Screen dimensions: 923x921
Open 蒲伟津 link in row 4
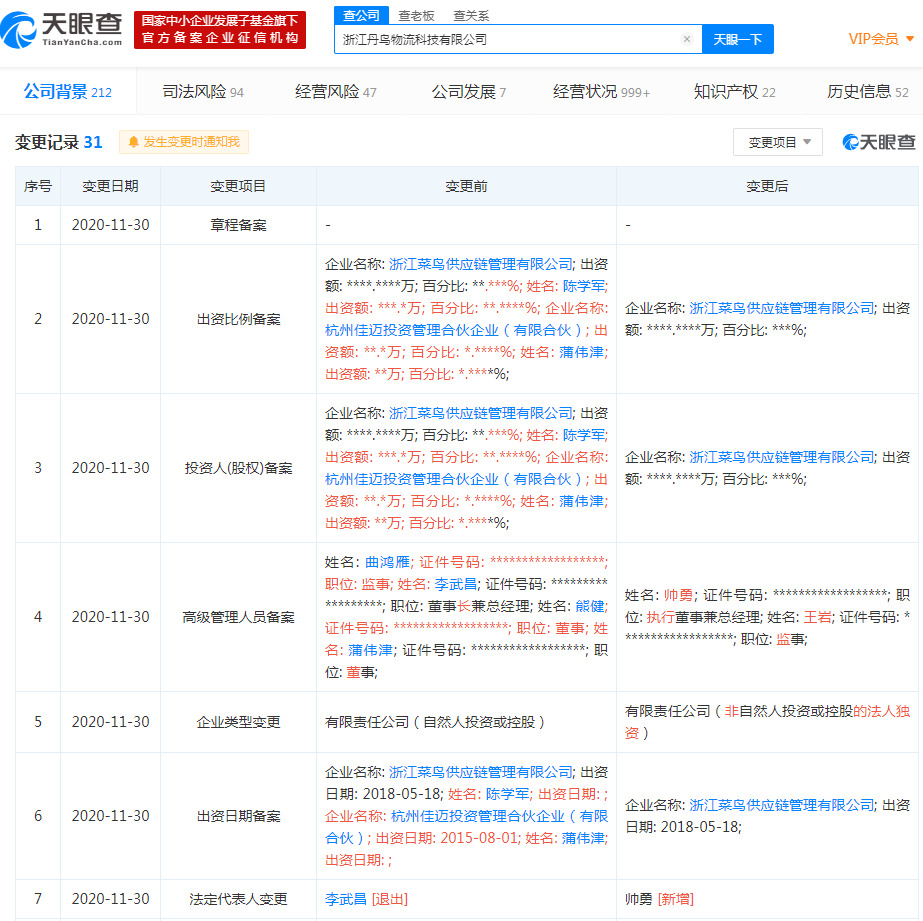click(370, 650)
